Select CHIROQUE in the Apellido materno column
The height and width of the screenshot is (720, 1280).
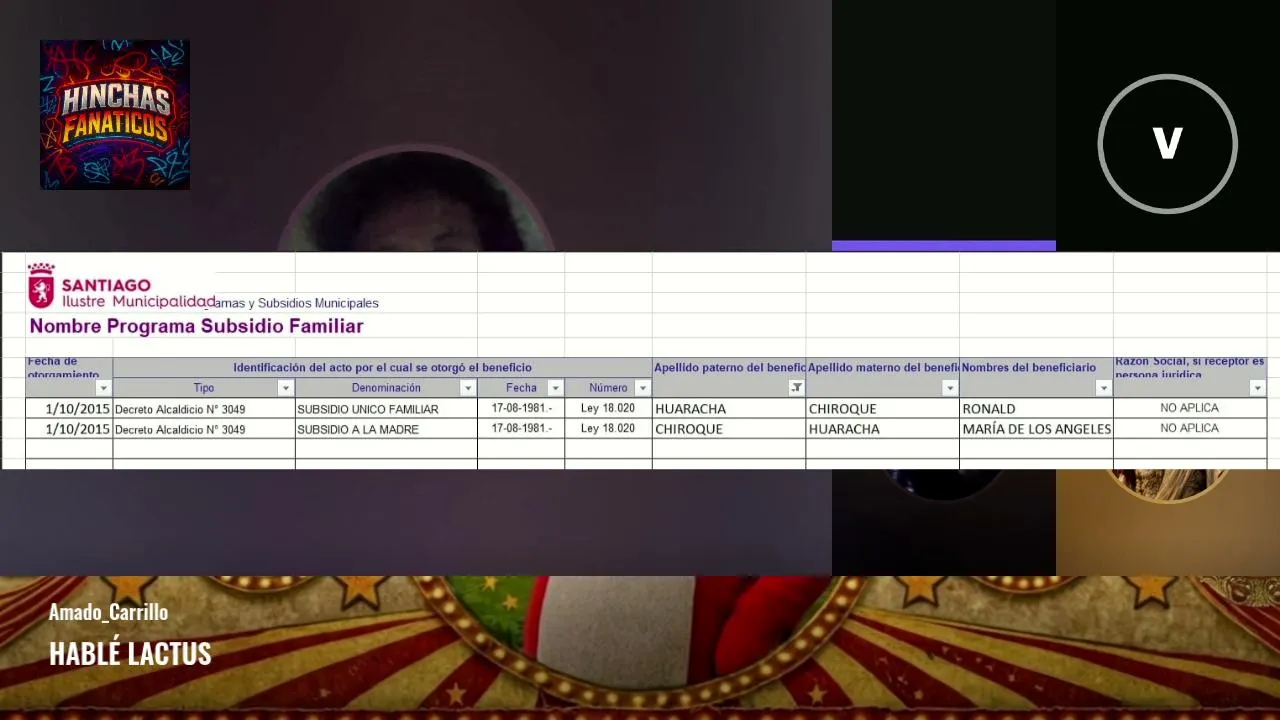pos(883,408)
